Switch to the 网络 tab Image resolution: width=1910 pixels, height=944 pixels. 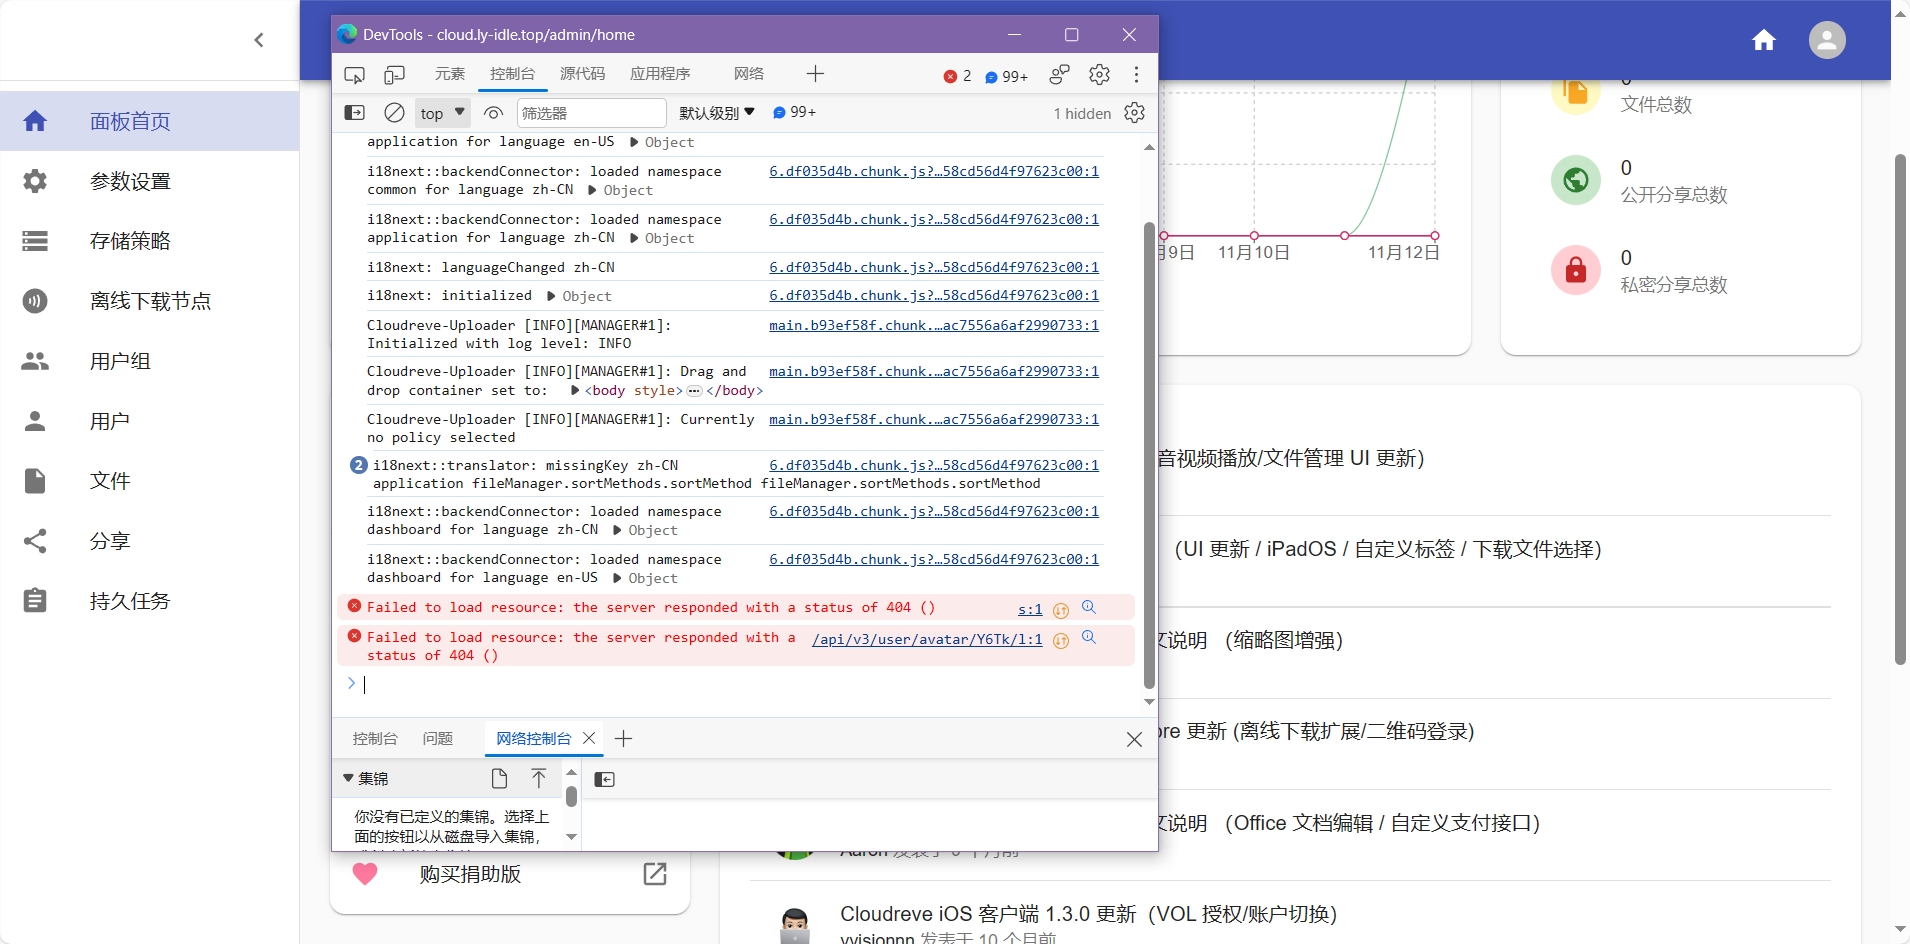point(748,74)
